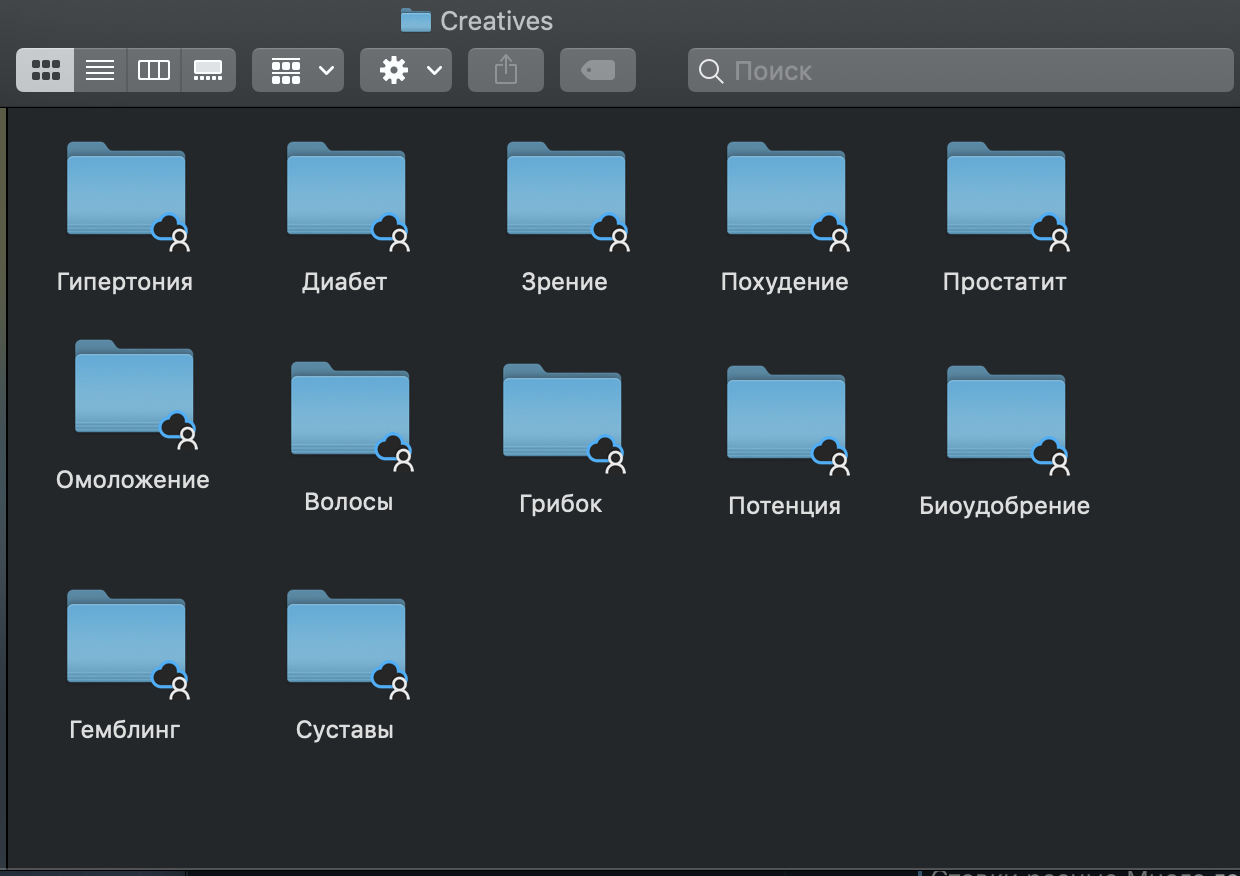Click the Суставы folder name label
The width and height of the screenshot is (1240, 876).
point(345,730)
